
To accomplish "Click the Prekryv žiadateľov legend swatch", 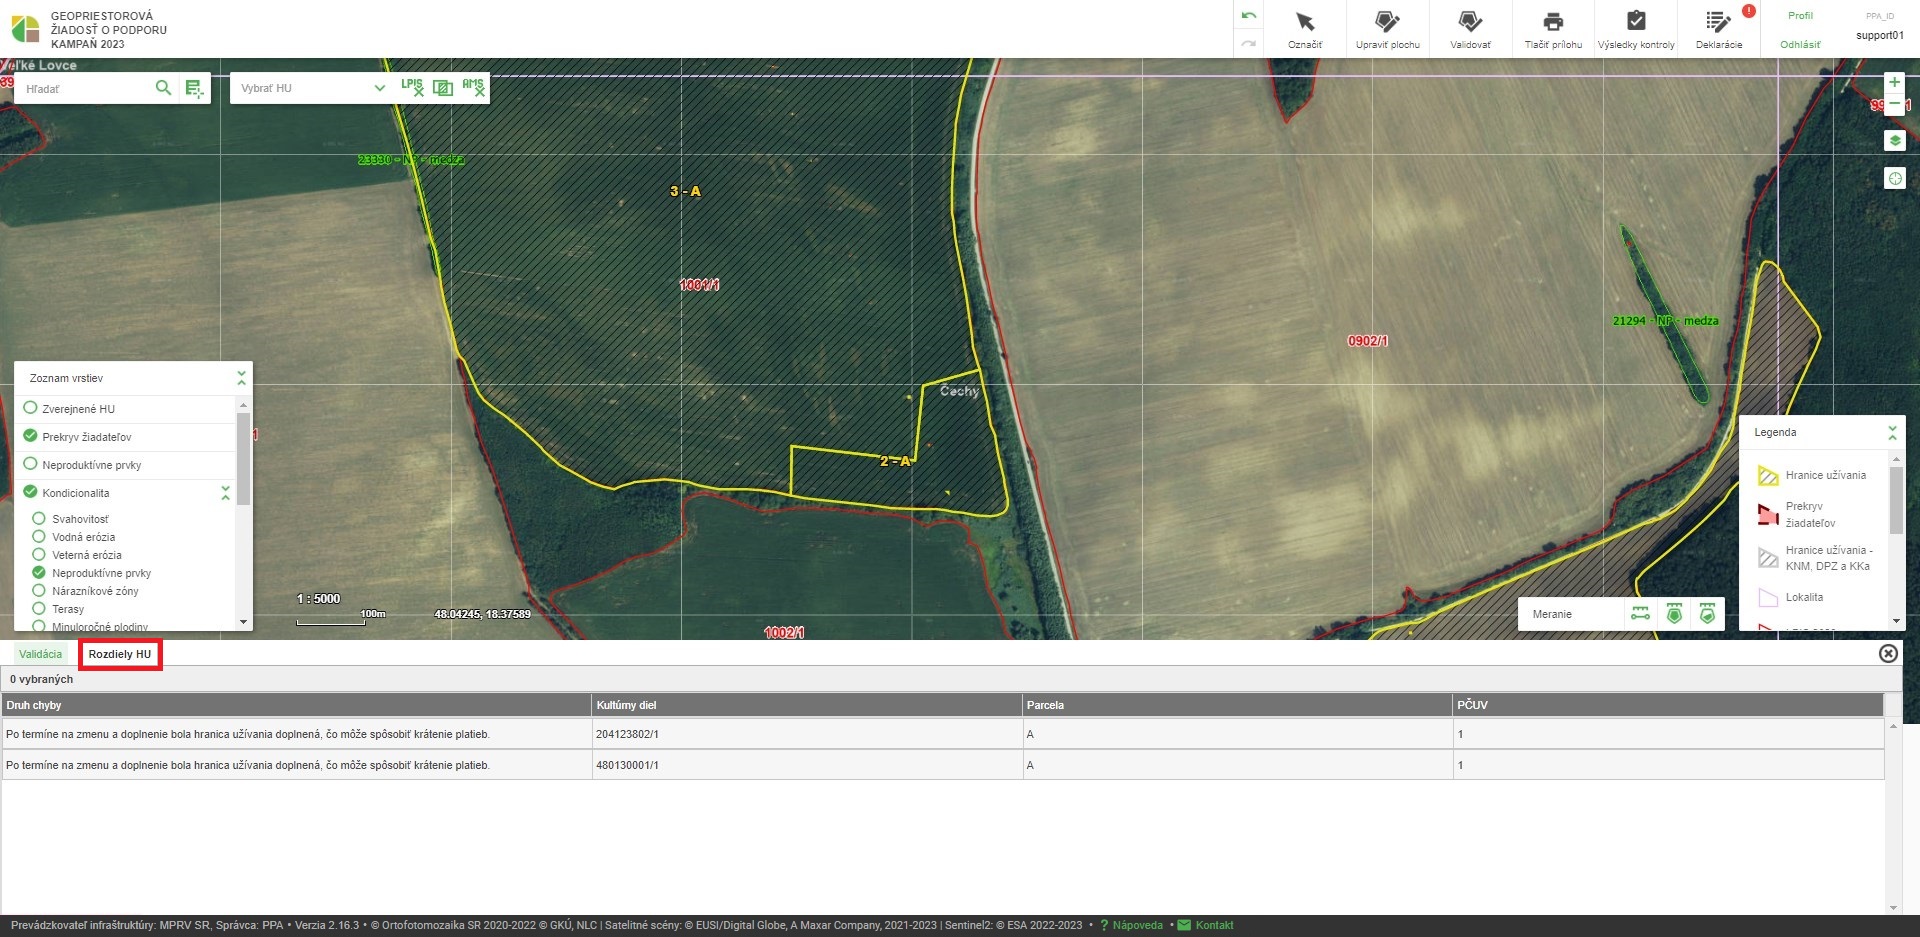I will [1768, 514].
